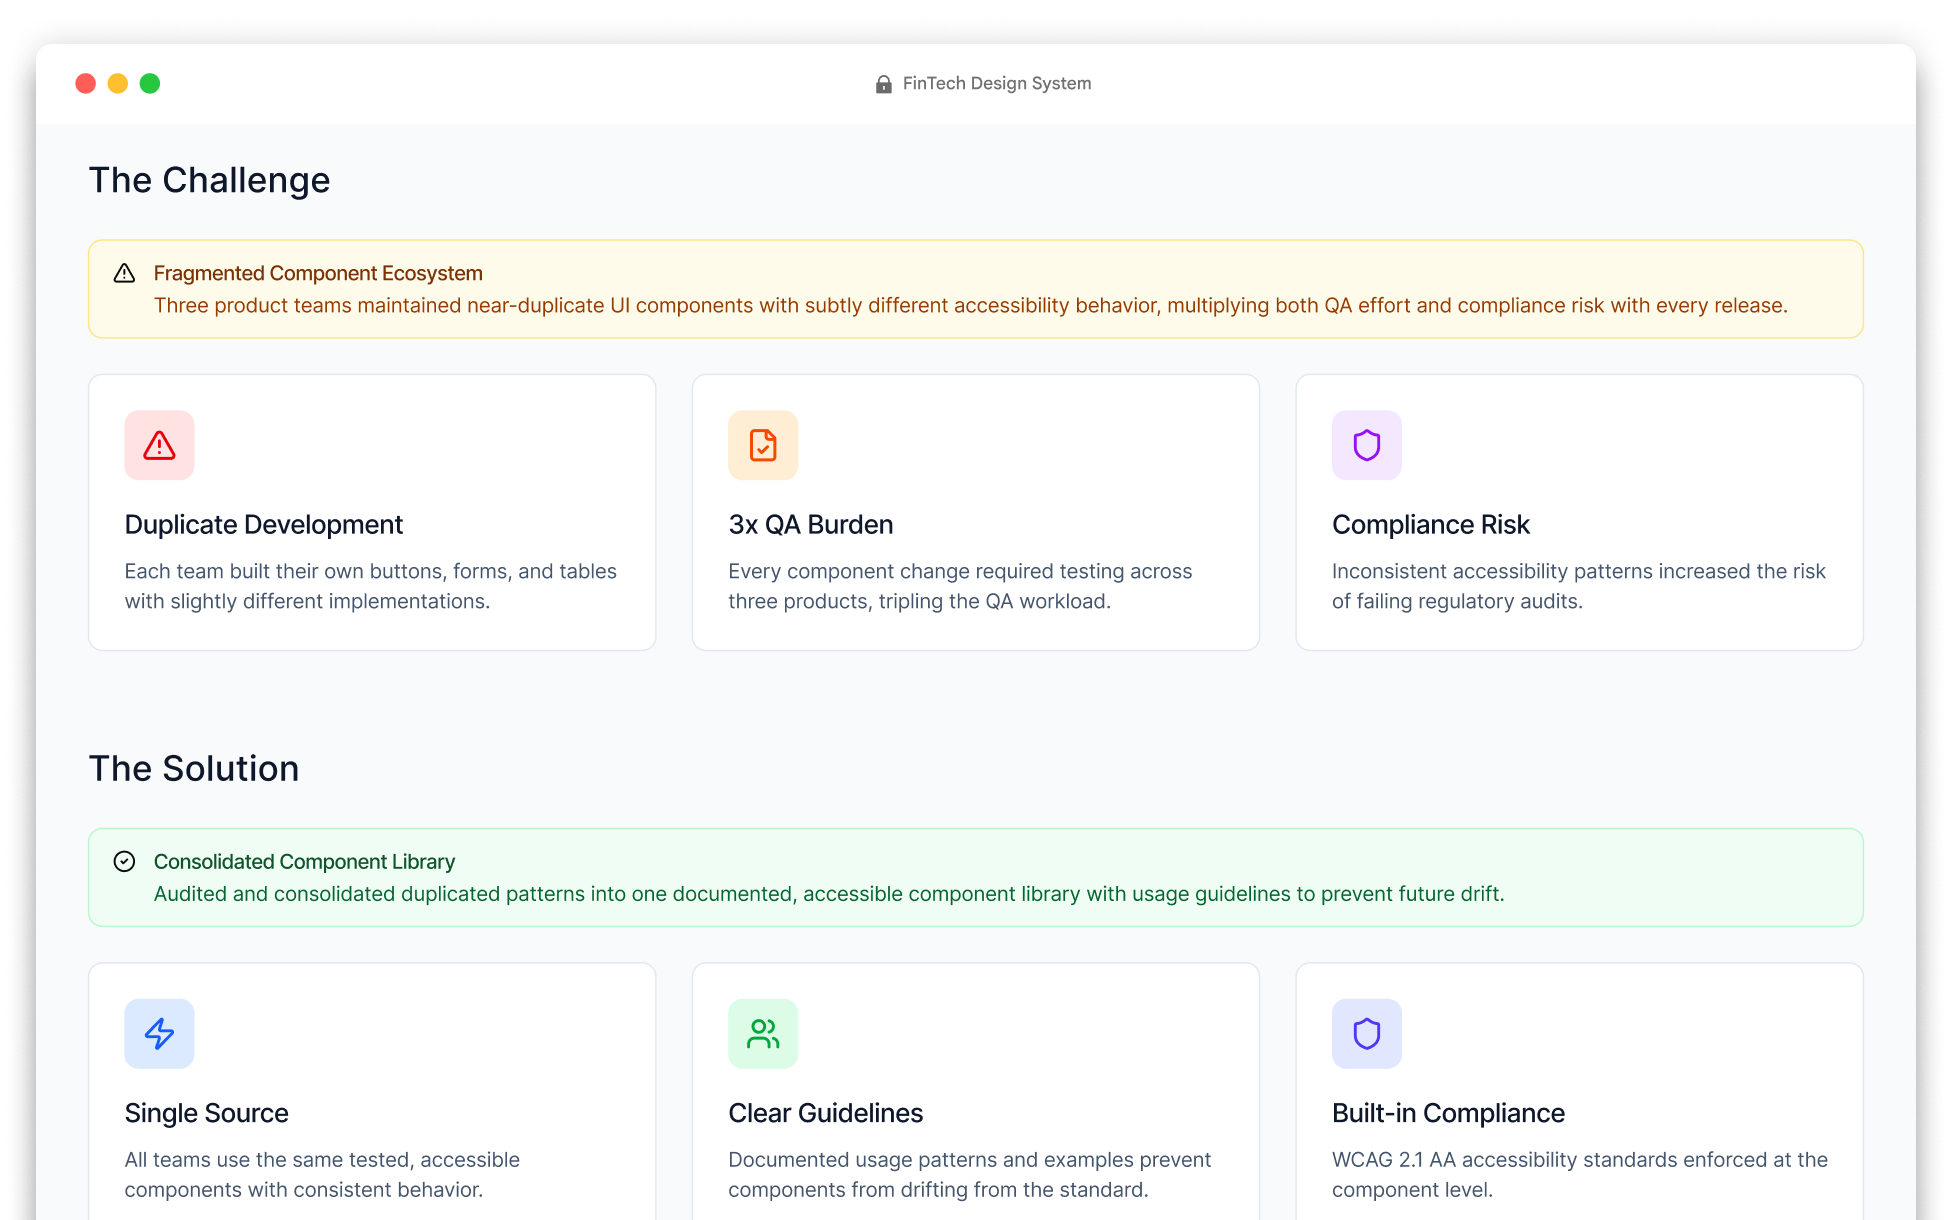This screenshot has width=1952, height=1220.
Task: Open the Compliance Risk card heading
Action: click(1431, 524)
